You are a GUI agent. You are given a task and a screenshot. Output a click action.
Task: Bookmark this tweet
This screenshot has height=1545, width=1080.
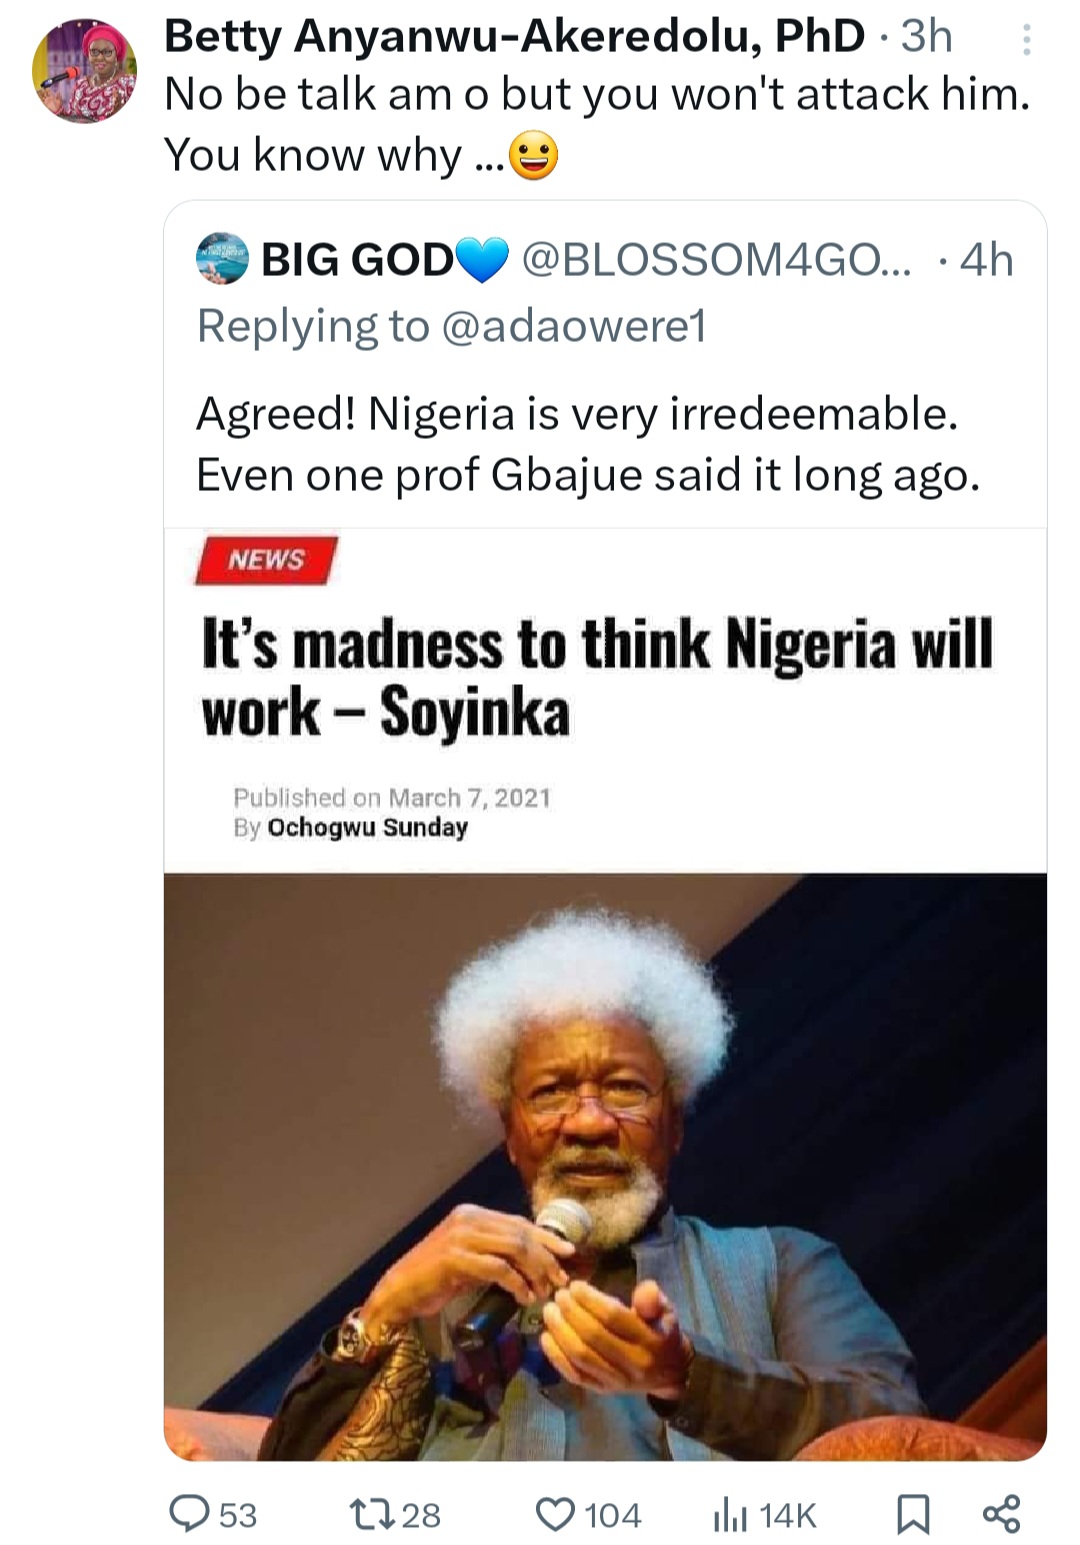(x=912, y=1514)
